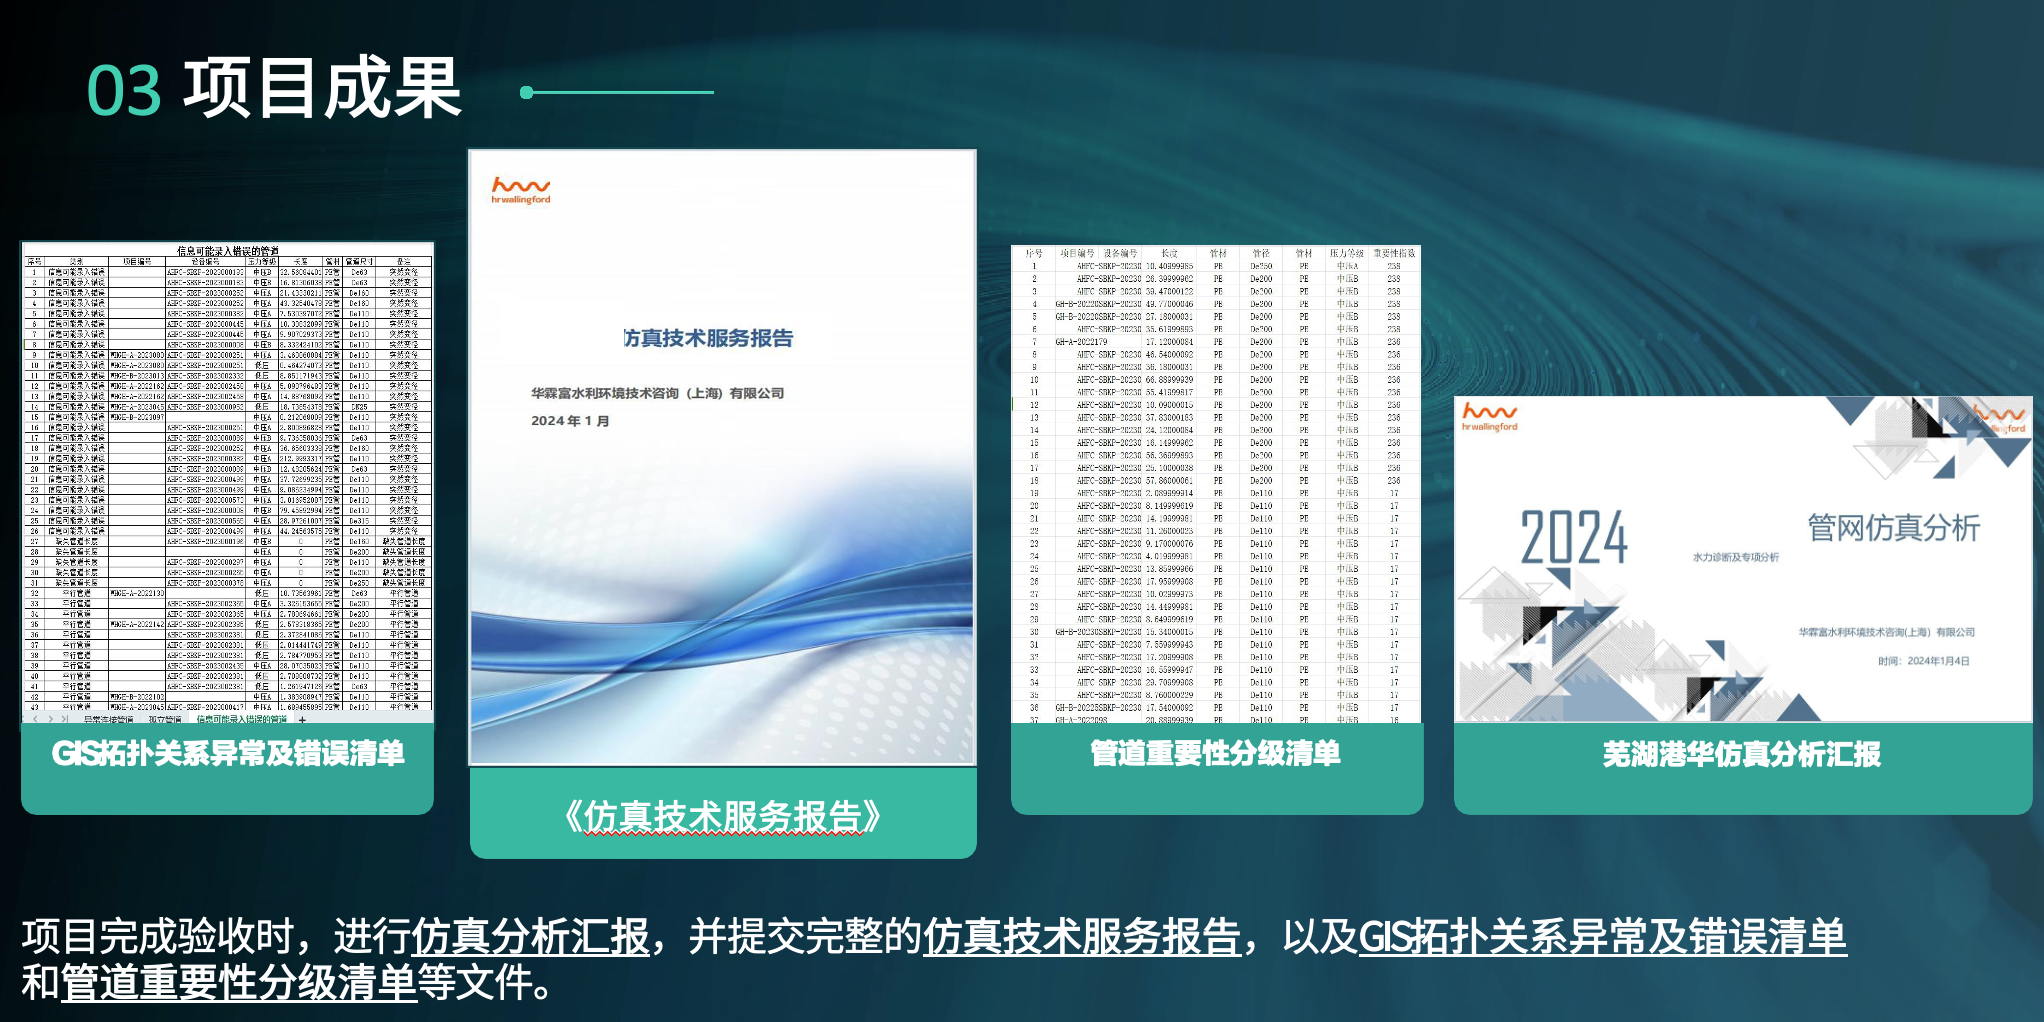Image resolution: width=2044 pixels, height=1022 pixels.
Task: Select the 信息可能录入错误的管道 sheet tab
Action: [241, 719]
